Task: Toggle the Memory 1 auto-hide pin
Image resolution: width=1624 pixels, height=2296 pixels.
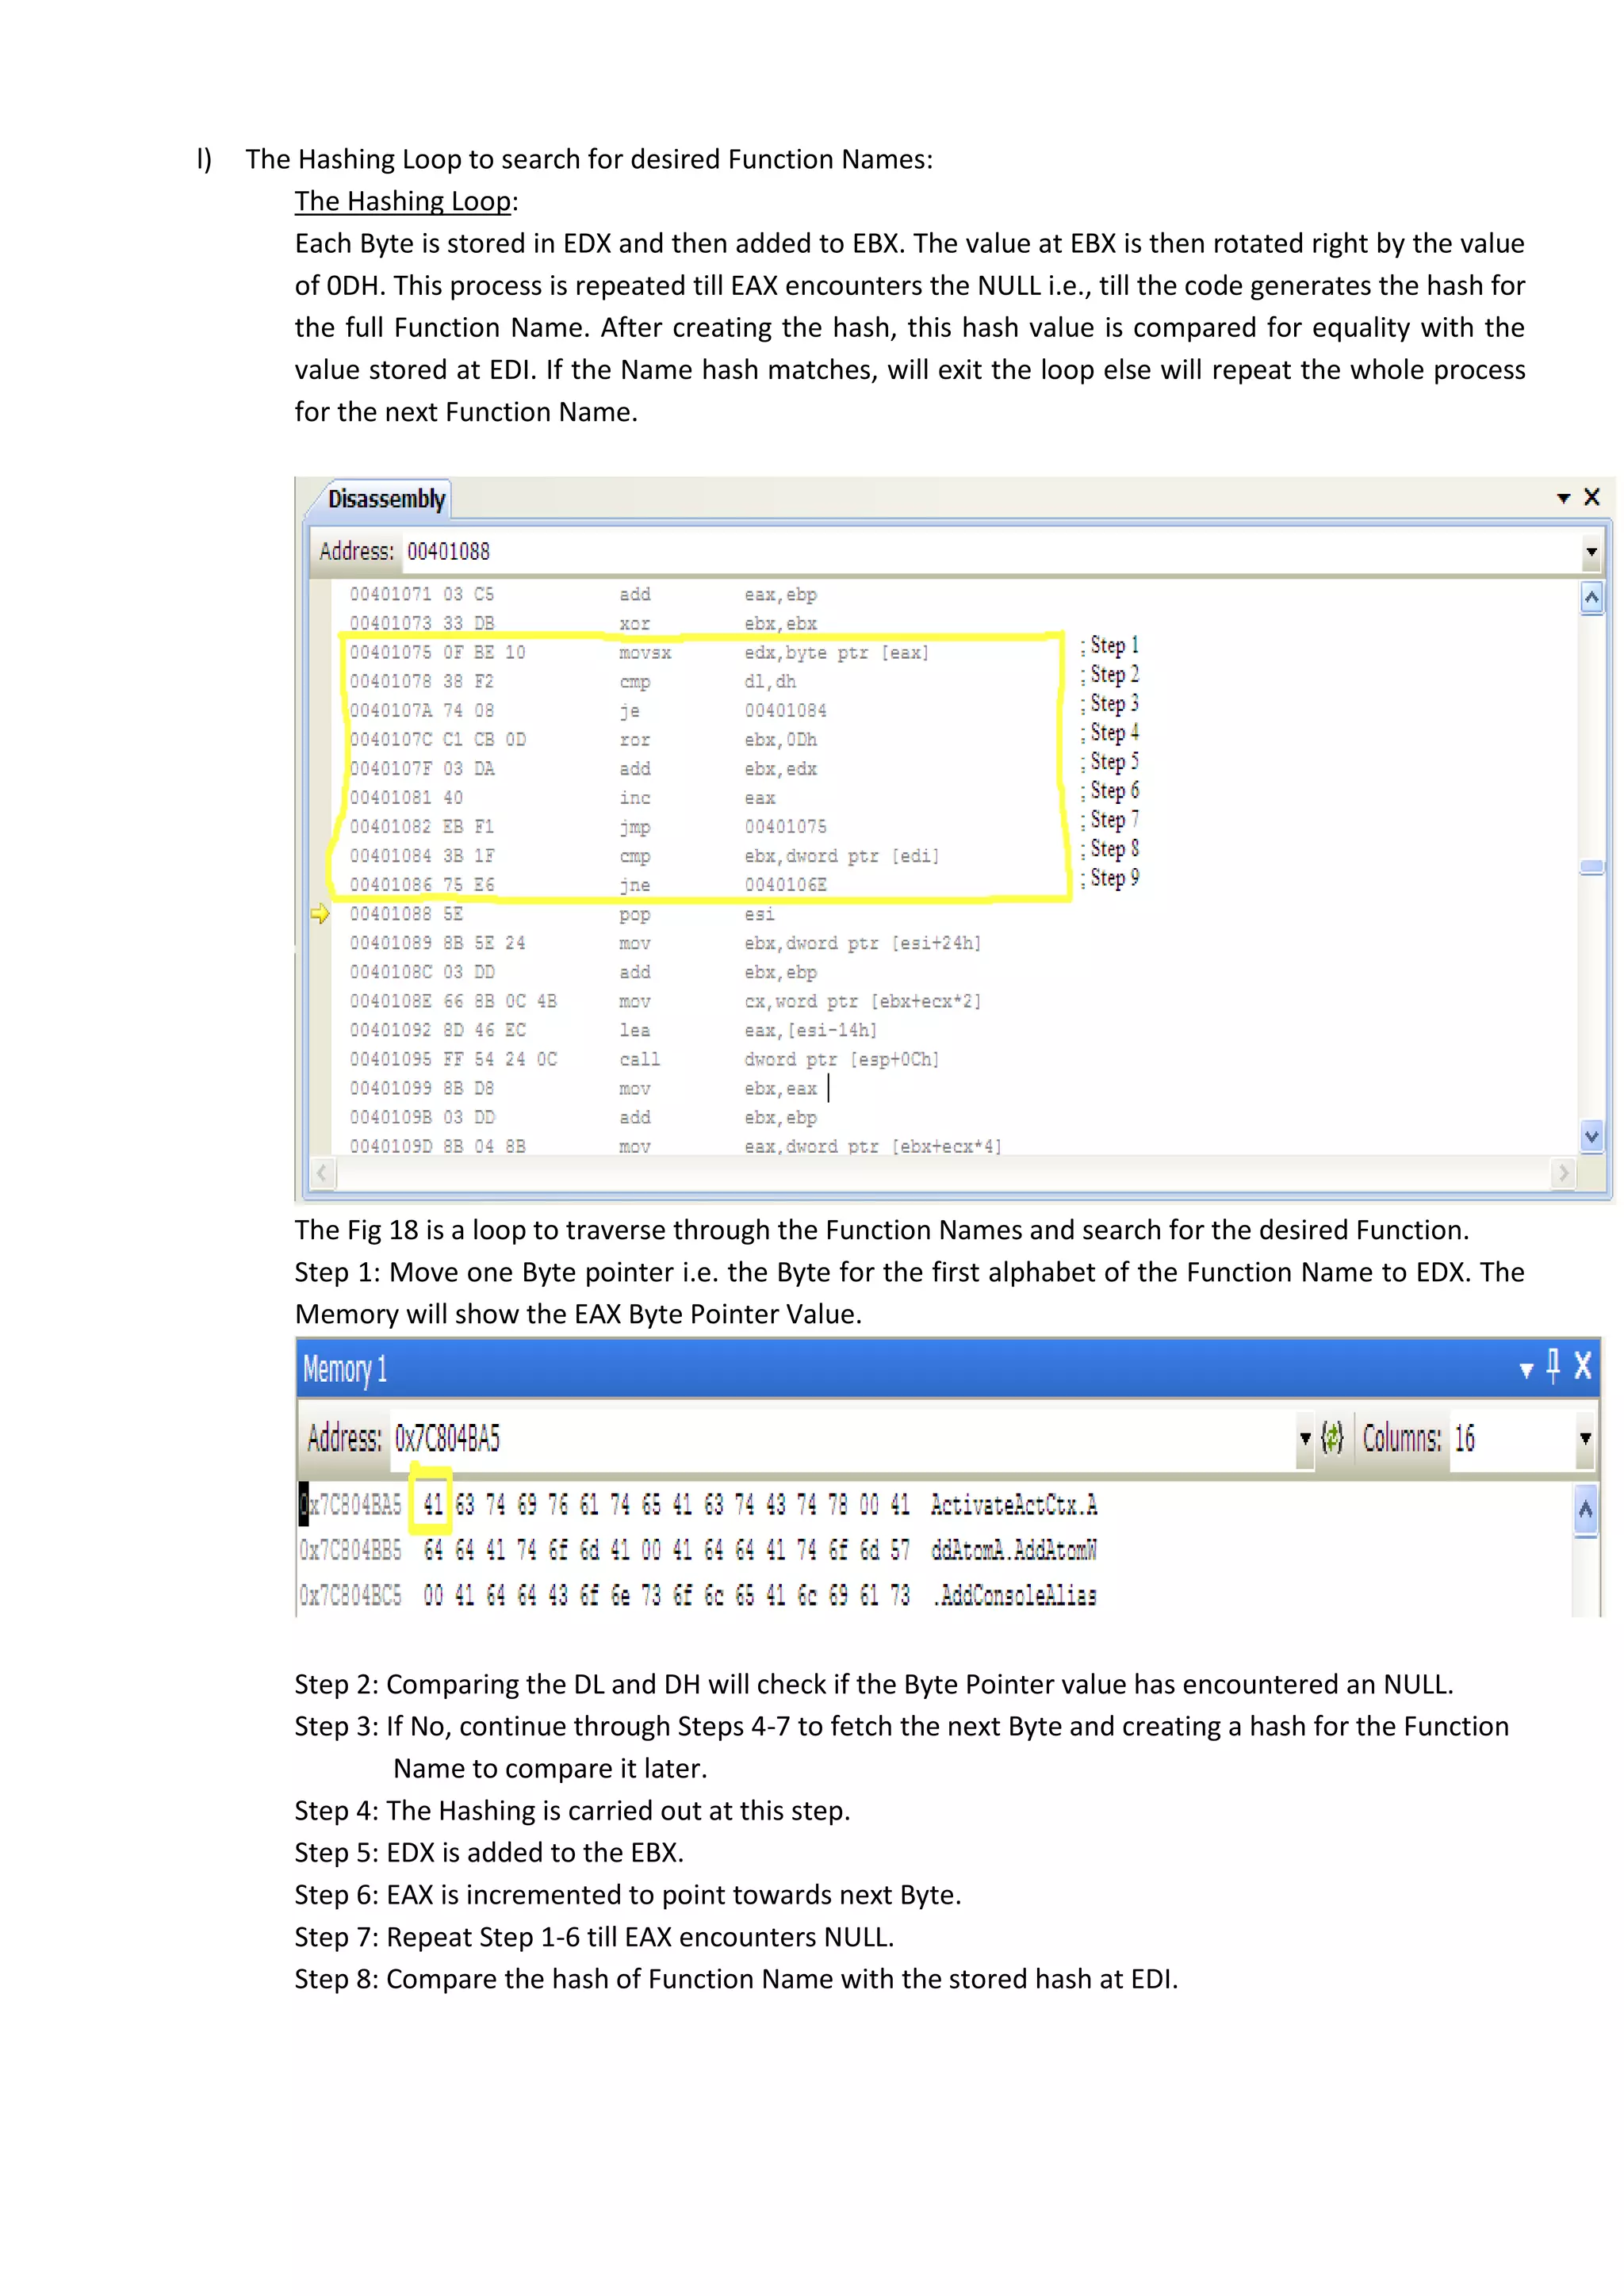Action: (1553, 1365)
